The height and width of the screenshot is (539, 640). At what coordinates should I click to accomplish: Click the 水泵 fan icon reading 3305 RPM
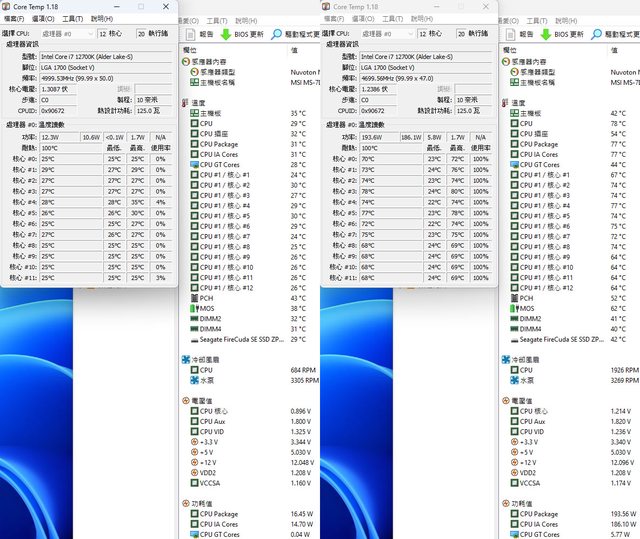[x=193, y=381]
